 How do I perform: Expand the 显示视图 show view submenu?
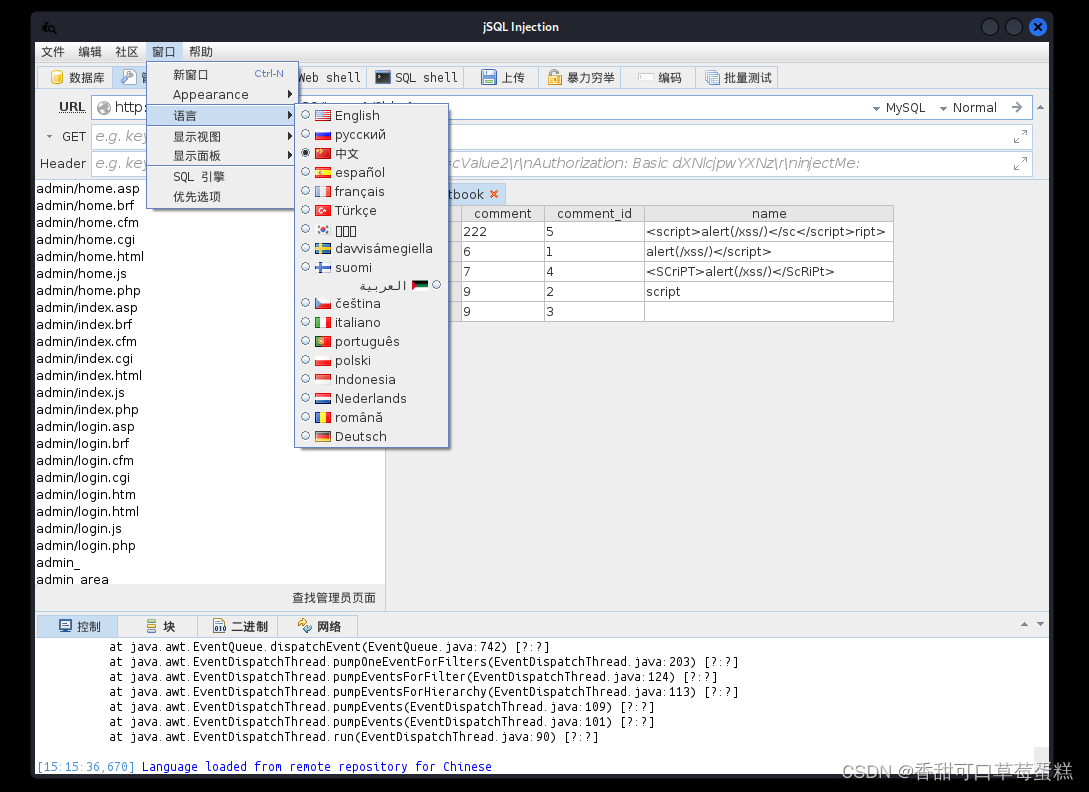(x=222, y=136)
